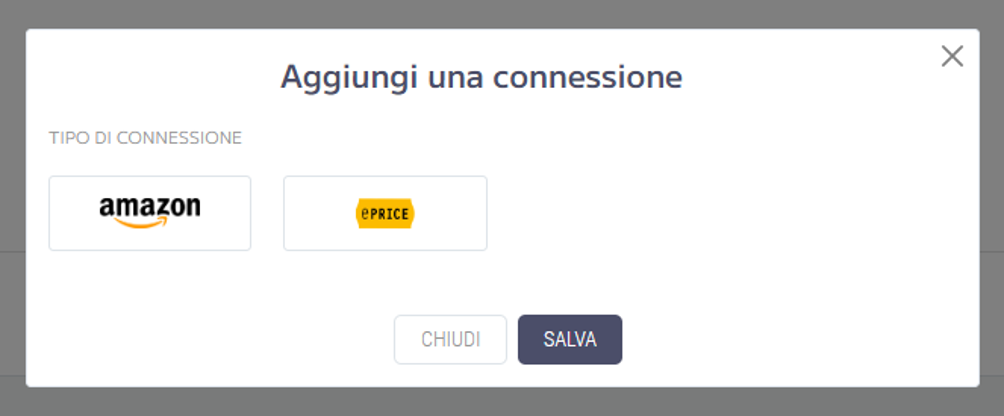The image size is (1004, 416).
Task: Save the new connection
Action: [x=570, y=339]
